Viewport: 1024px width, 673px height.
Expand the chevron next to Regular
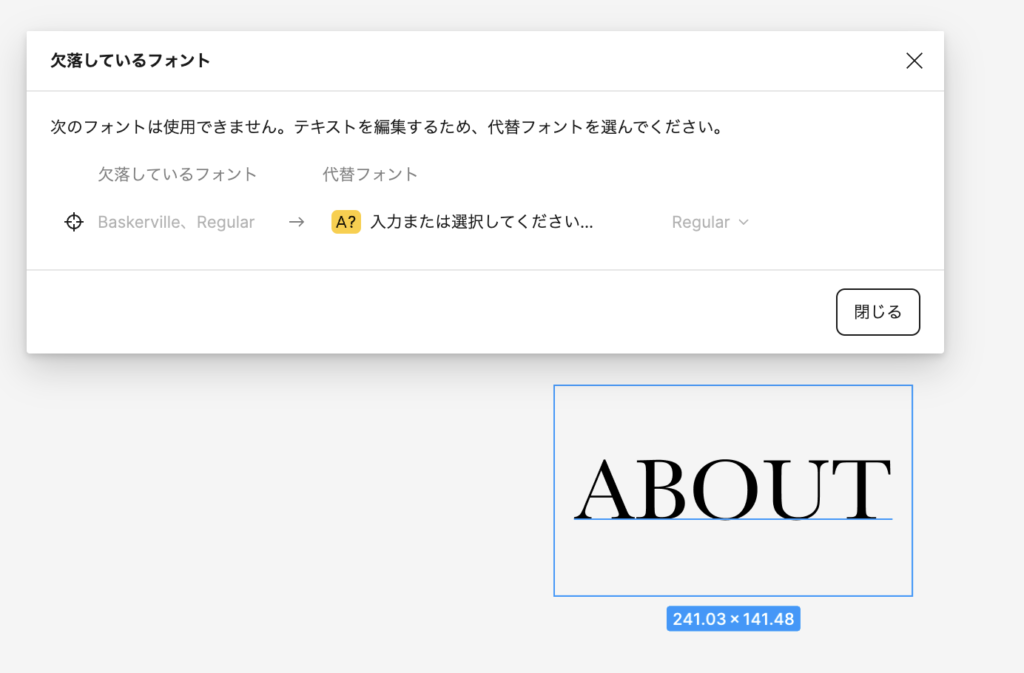point(743,222)
